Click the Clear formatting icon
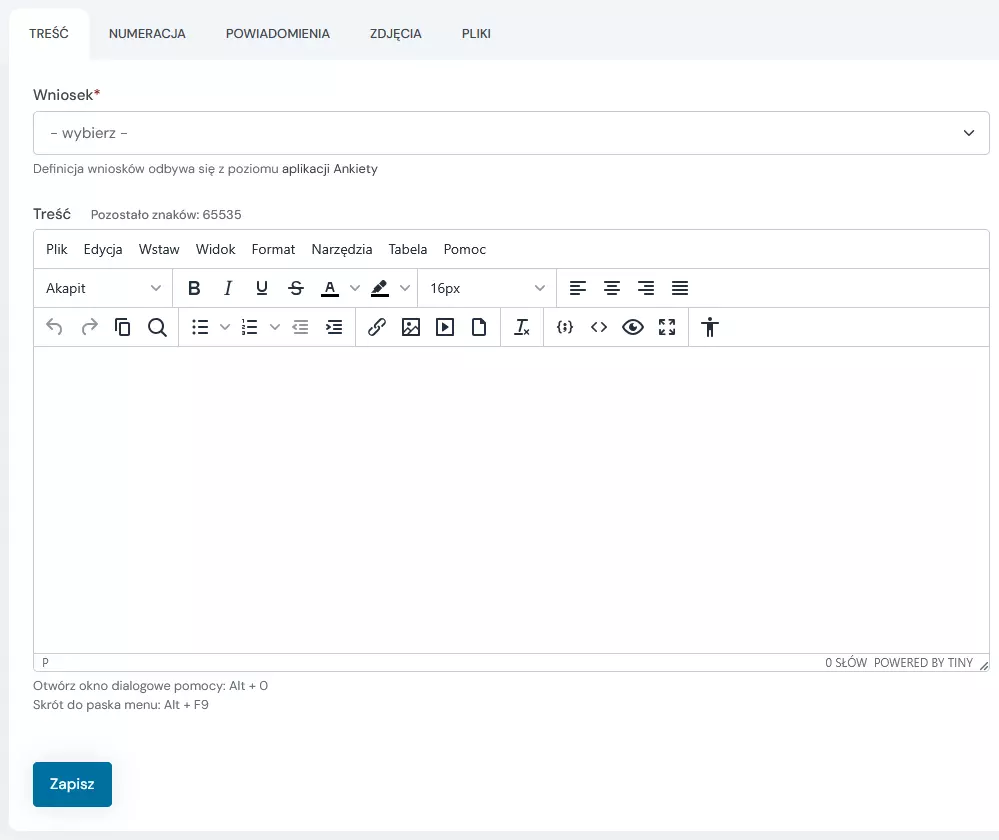Viewport: 999px width, 840px height. [x=521, y=327]
